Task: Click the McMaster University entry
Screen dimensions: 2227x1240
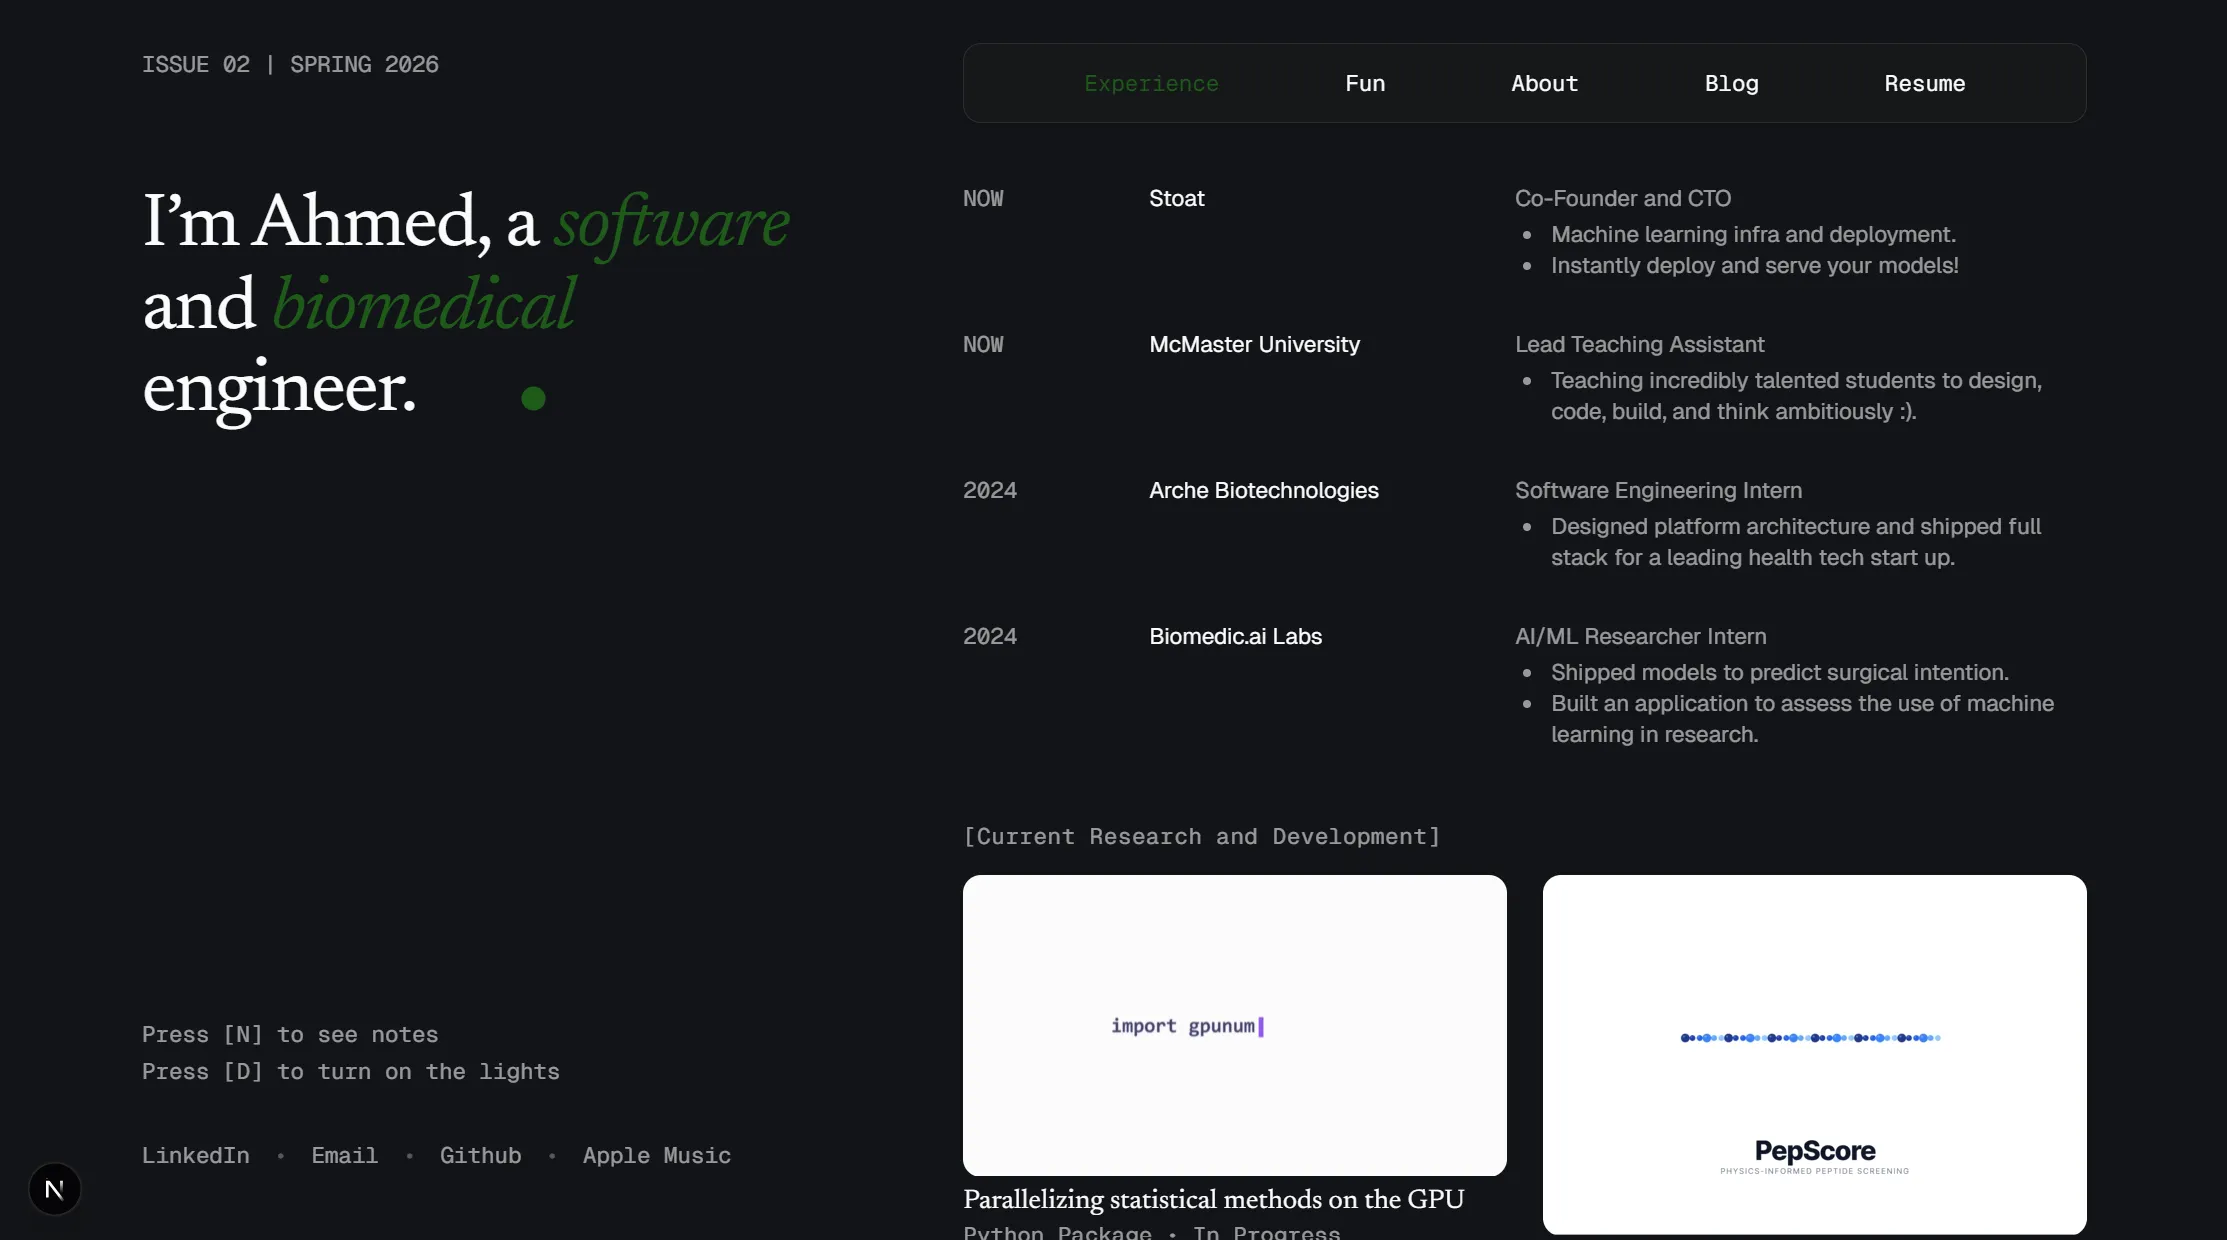Action: [x=1254, y=344]
